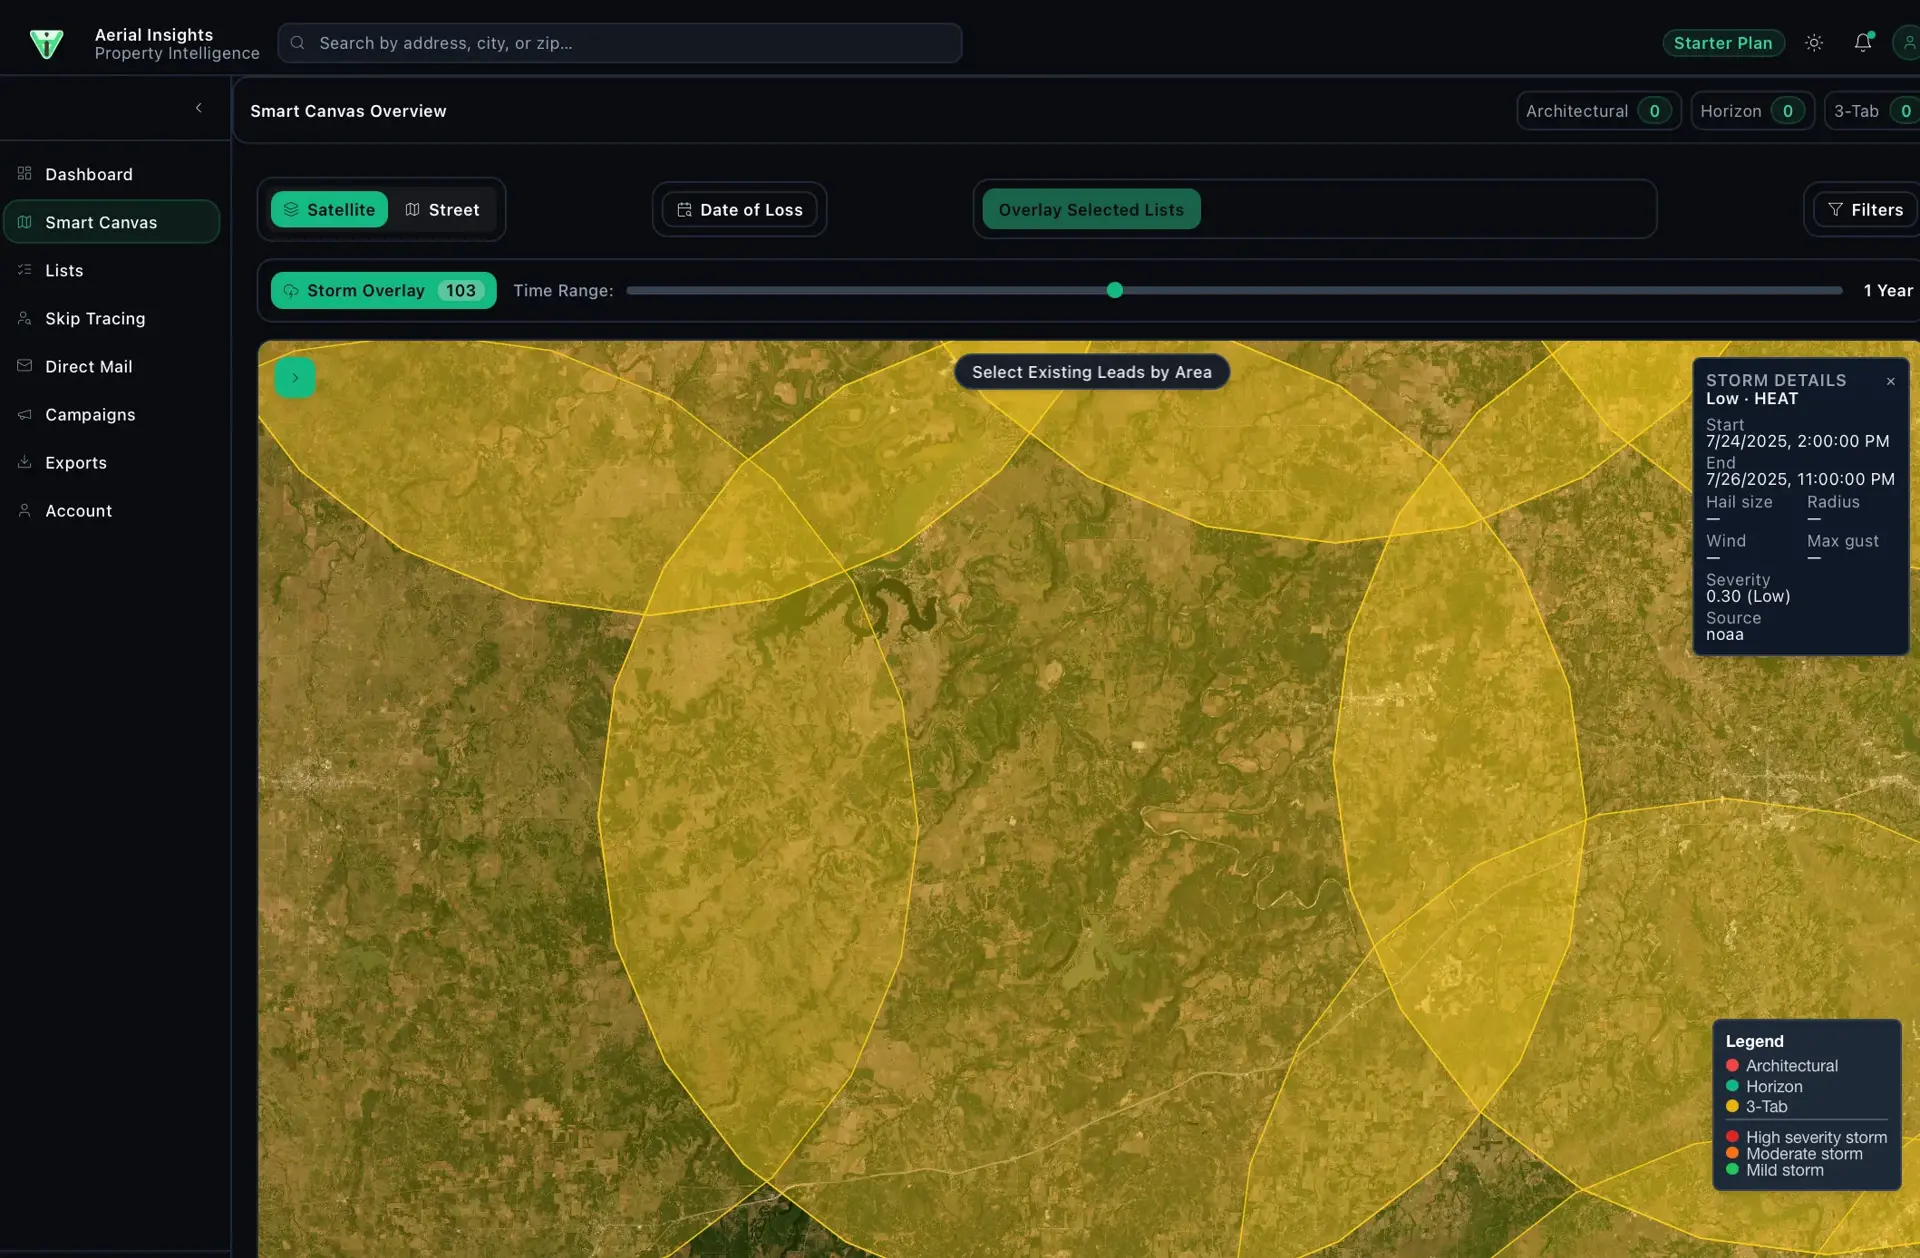Viewport: 1920px width, 1258px height.
Task: Open Skip Tracing from the sidebar
Action: [x=112, y=318]
